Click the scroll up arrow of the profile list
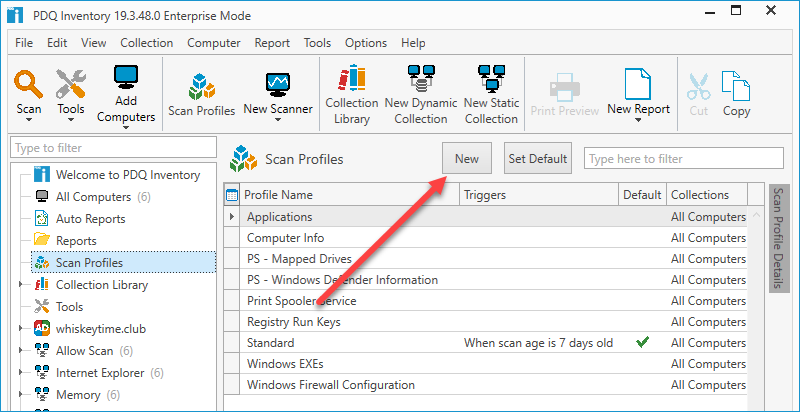 [x=757, y=215]
